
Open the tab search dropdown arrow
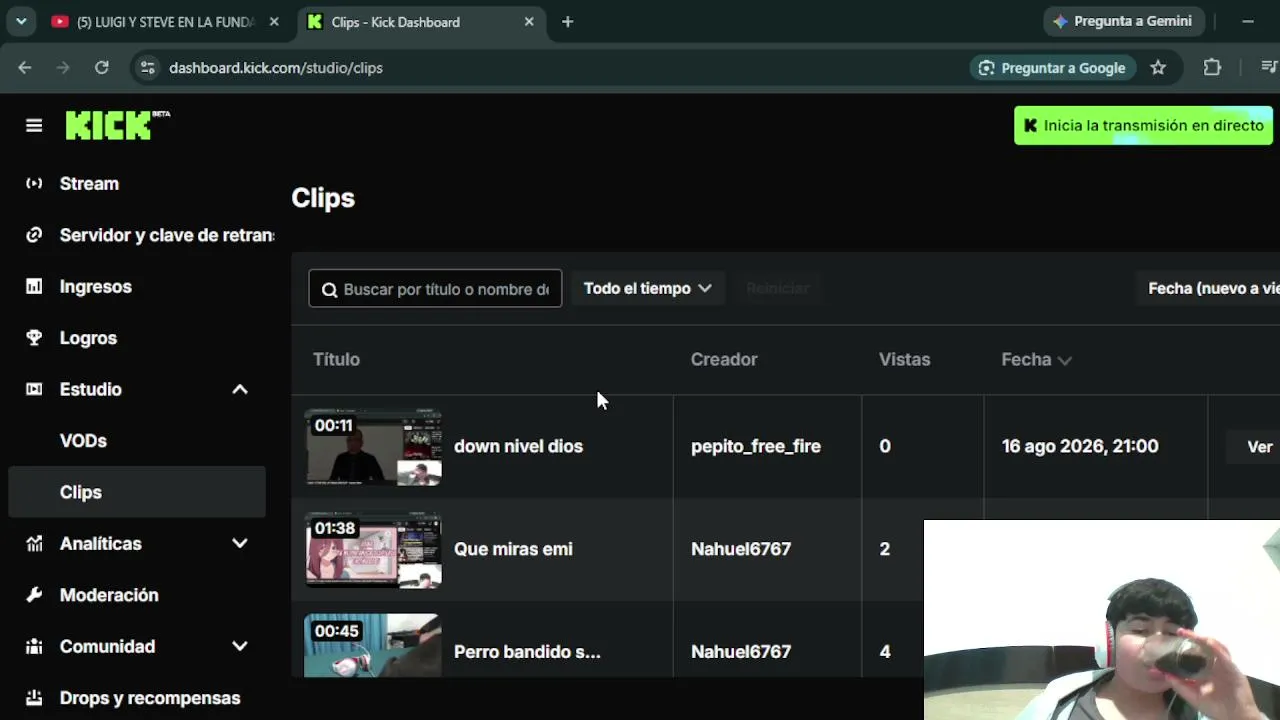pyautogui.click(x=20, y=21)
